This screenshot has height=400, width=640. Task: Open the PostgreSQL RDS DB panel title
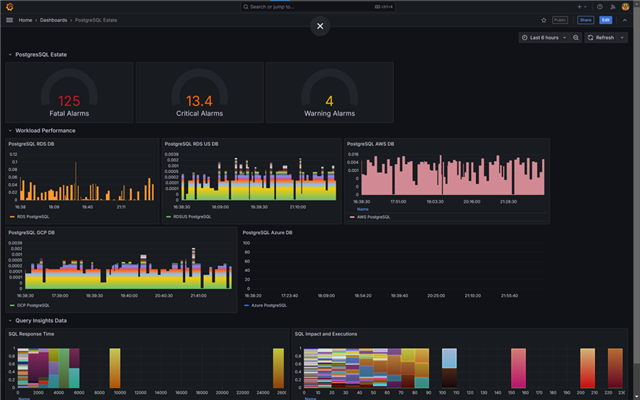(31, 144)
